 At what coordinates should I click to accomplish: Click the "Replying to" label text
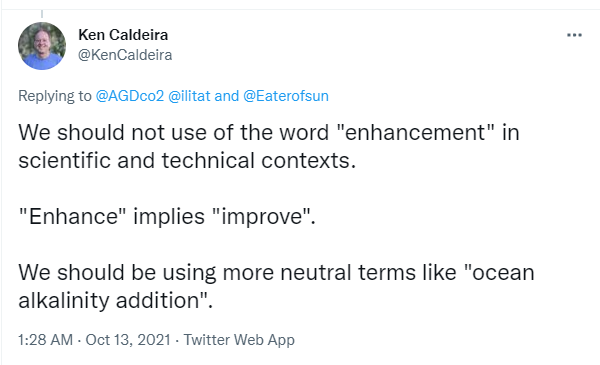(x=55, y=96)
